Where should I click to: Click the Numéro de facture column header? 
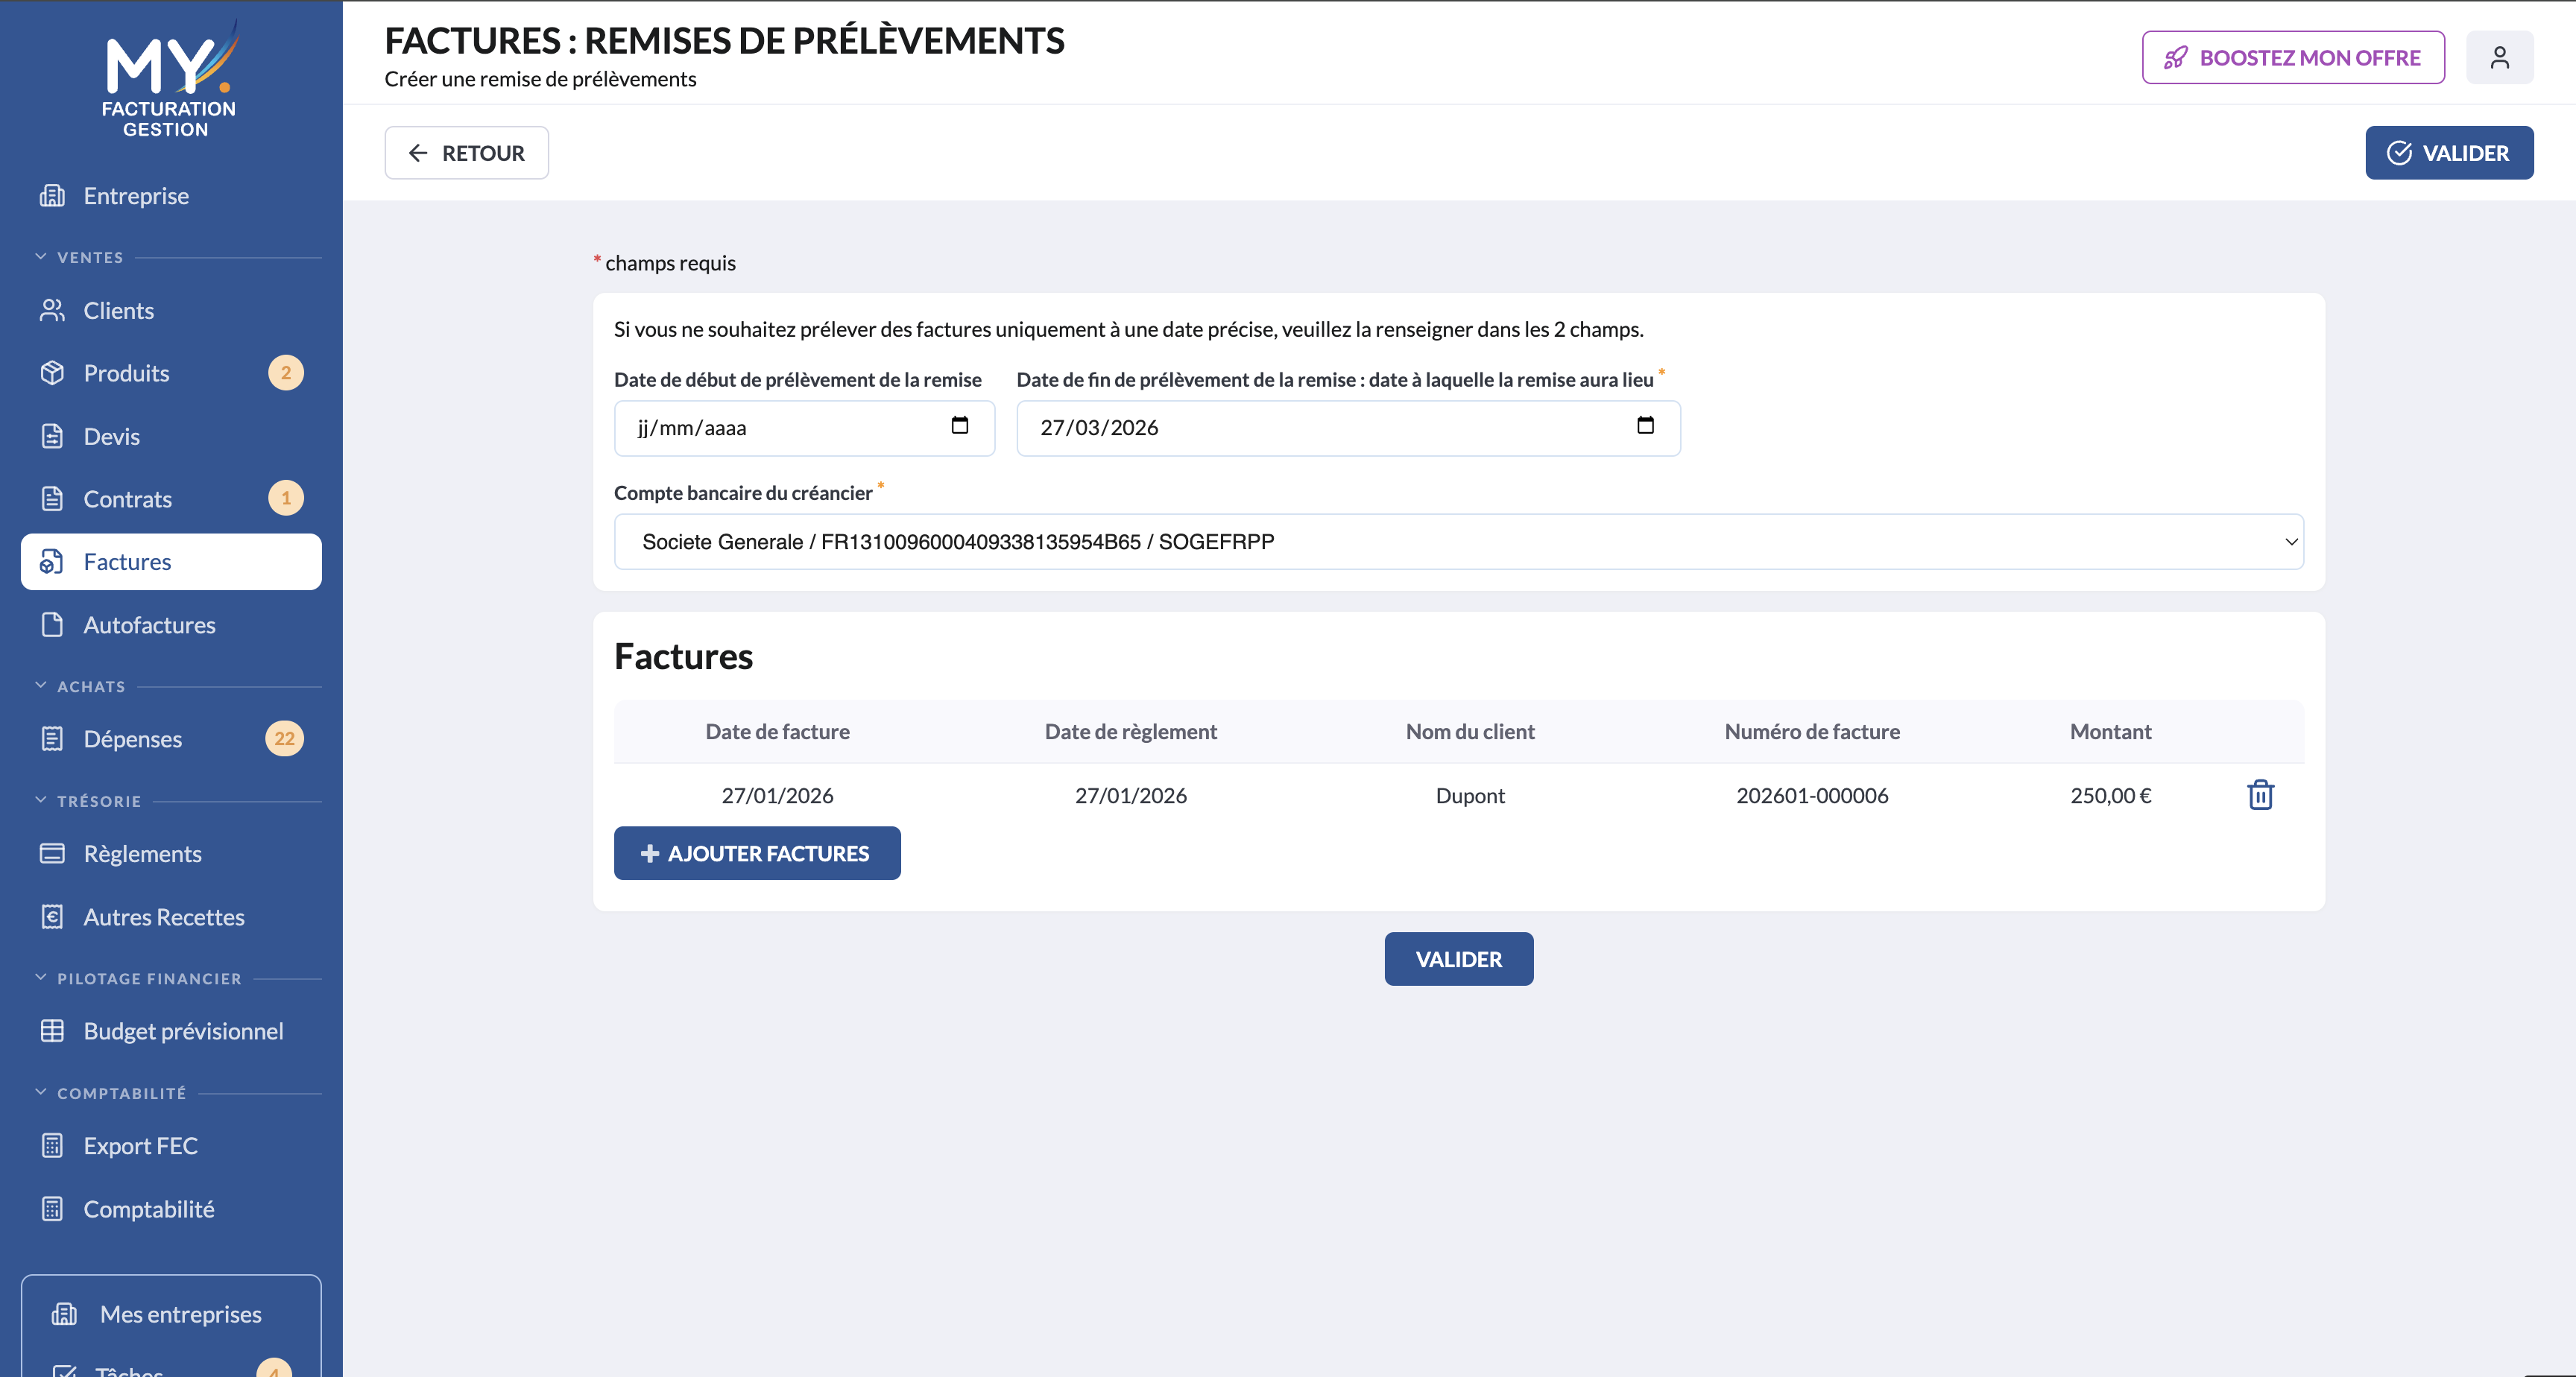pos(1812,731)
